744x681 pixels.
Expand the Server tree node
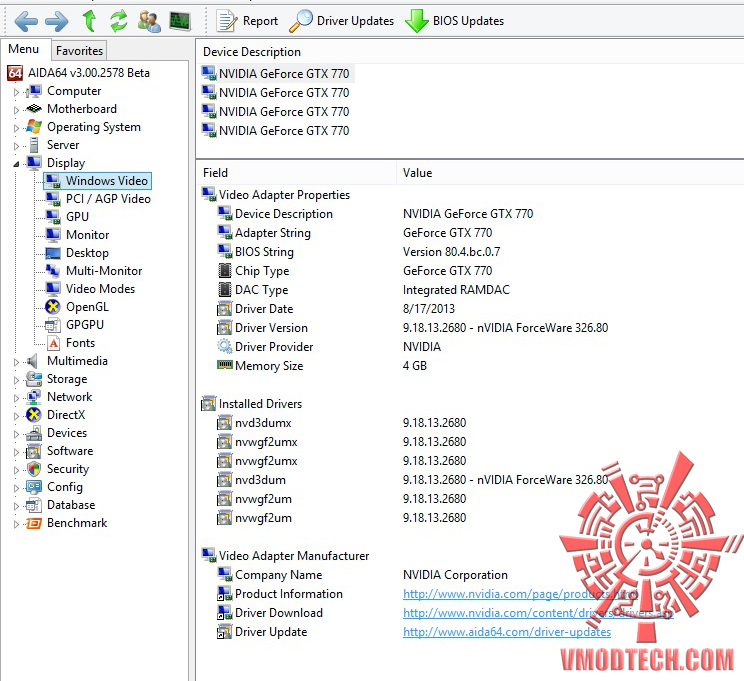click(16, 146)
